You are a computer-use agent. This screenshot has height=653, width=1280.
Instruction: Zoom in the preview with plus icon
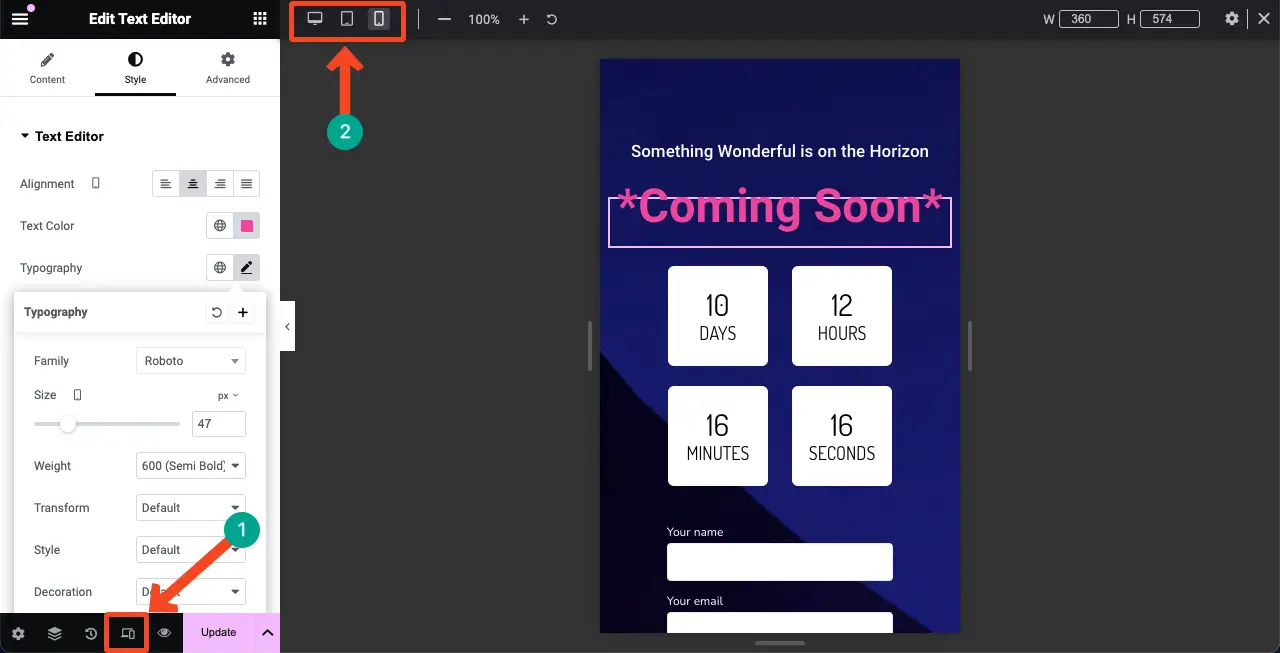(x=523, y=19)
